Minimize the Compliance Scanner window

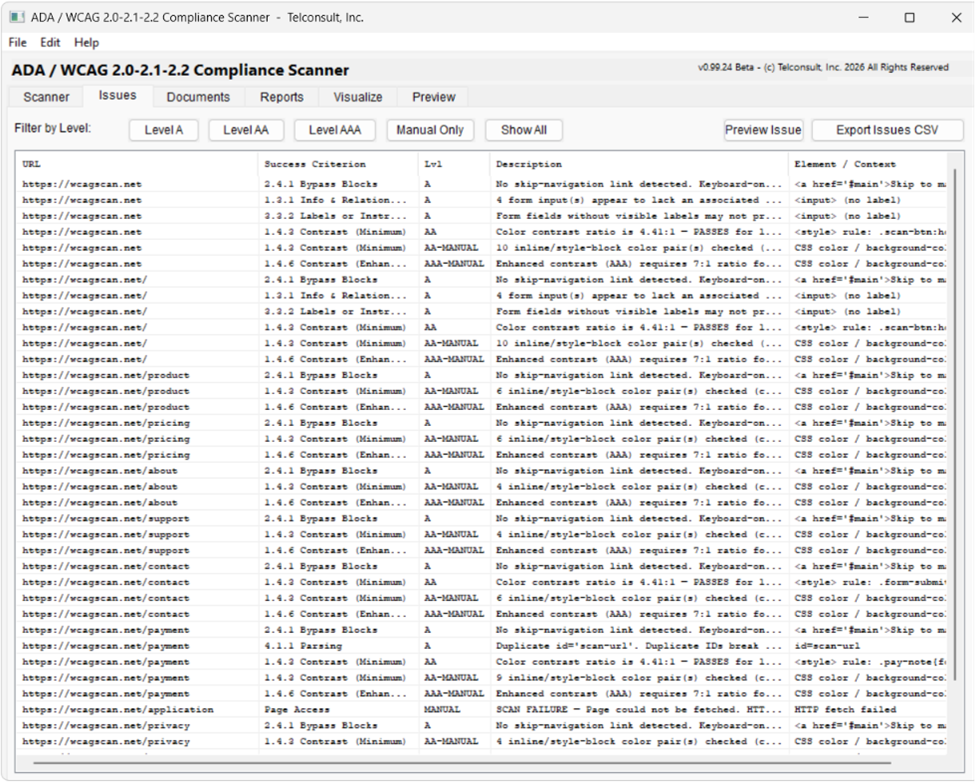point(863,17)
